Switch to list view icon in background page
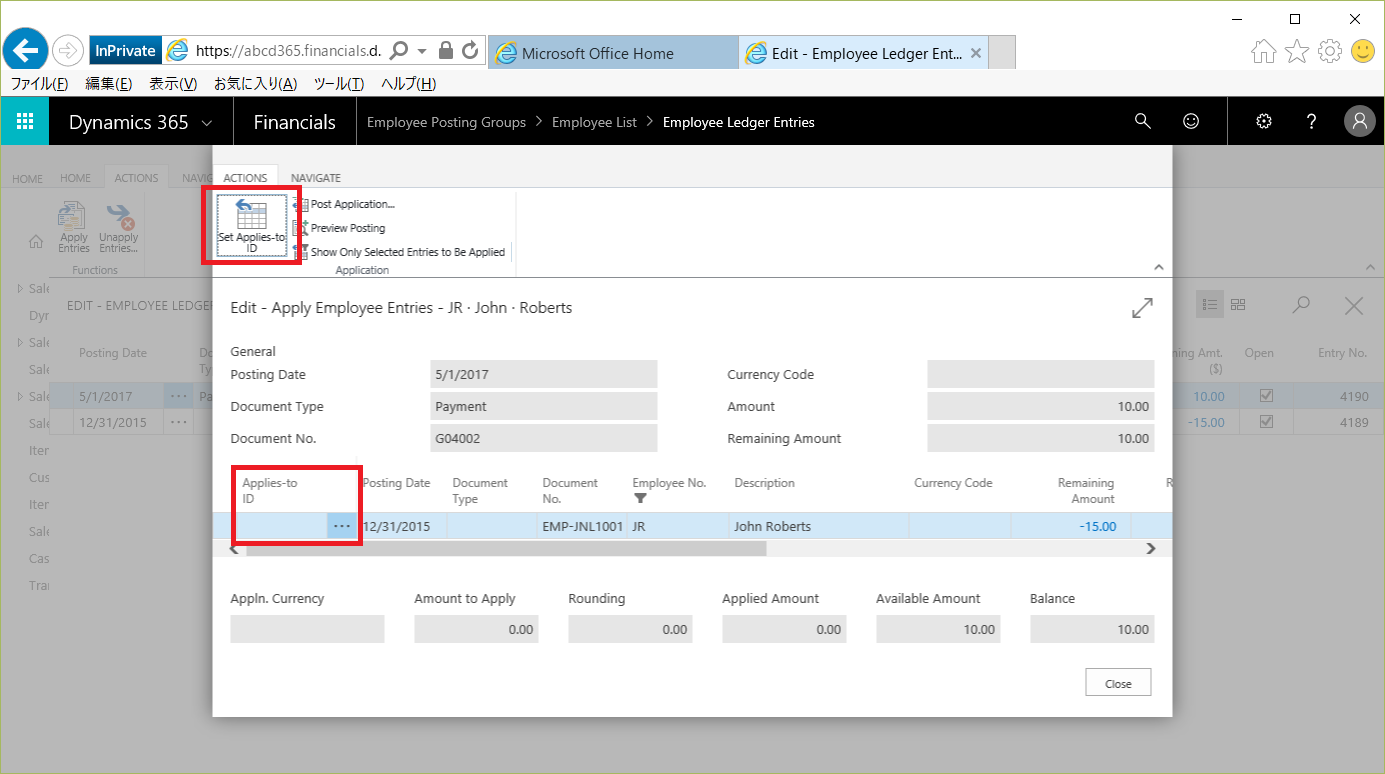The width and height of the screenshot is (1385, 774). click(x=1210, y=305)
